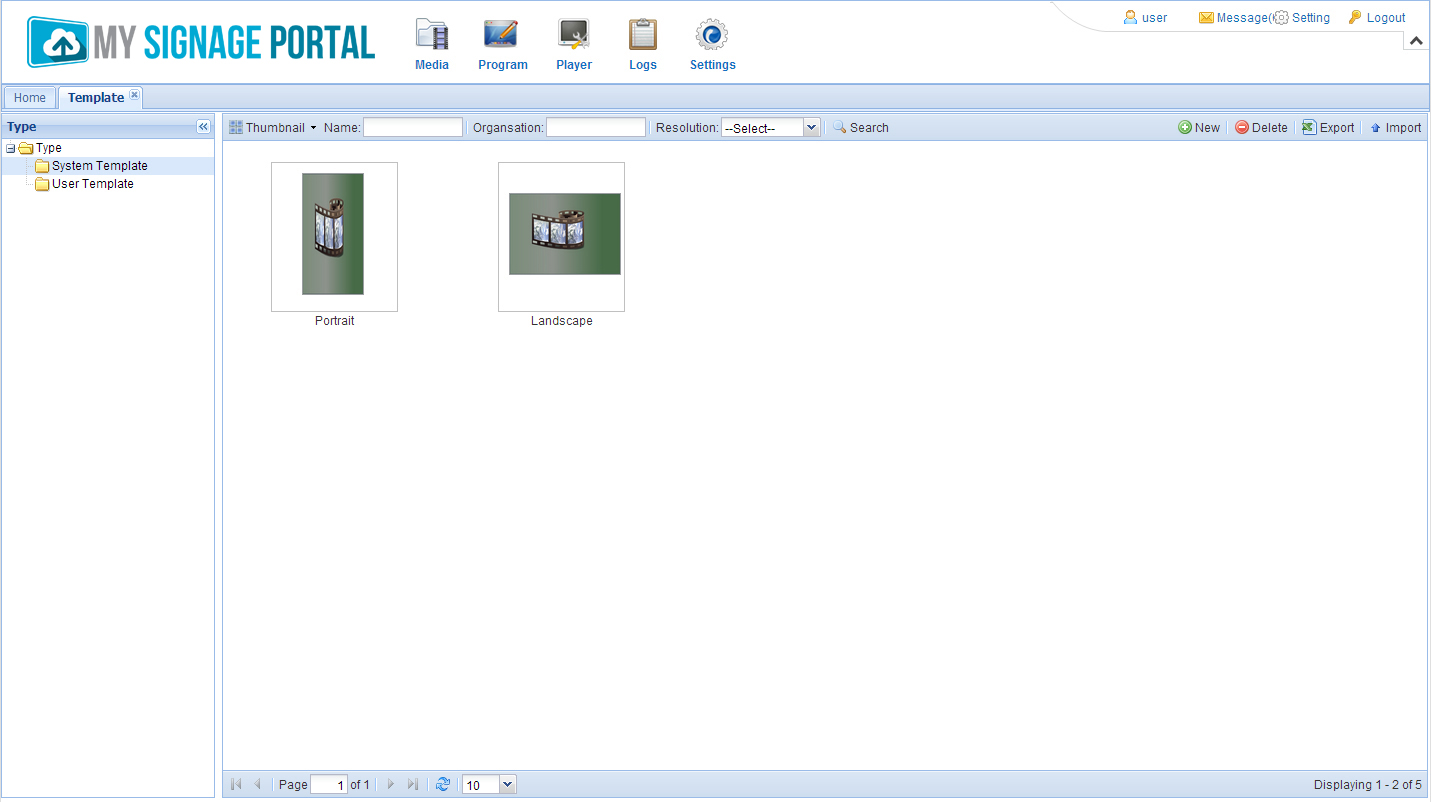Click the New template button
Screen dimensions: 1431x802
1199,128
